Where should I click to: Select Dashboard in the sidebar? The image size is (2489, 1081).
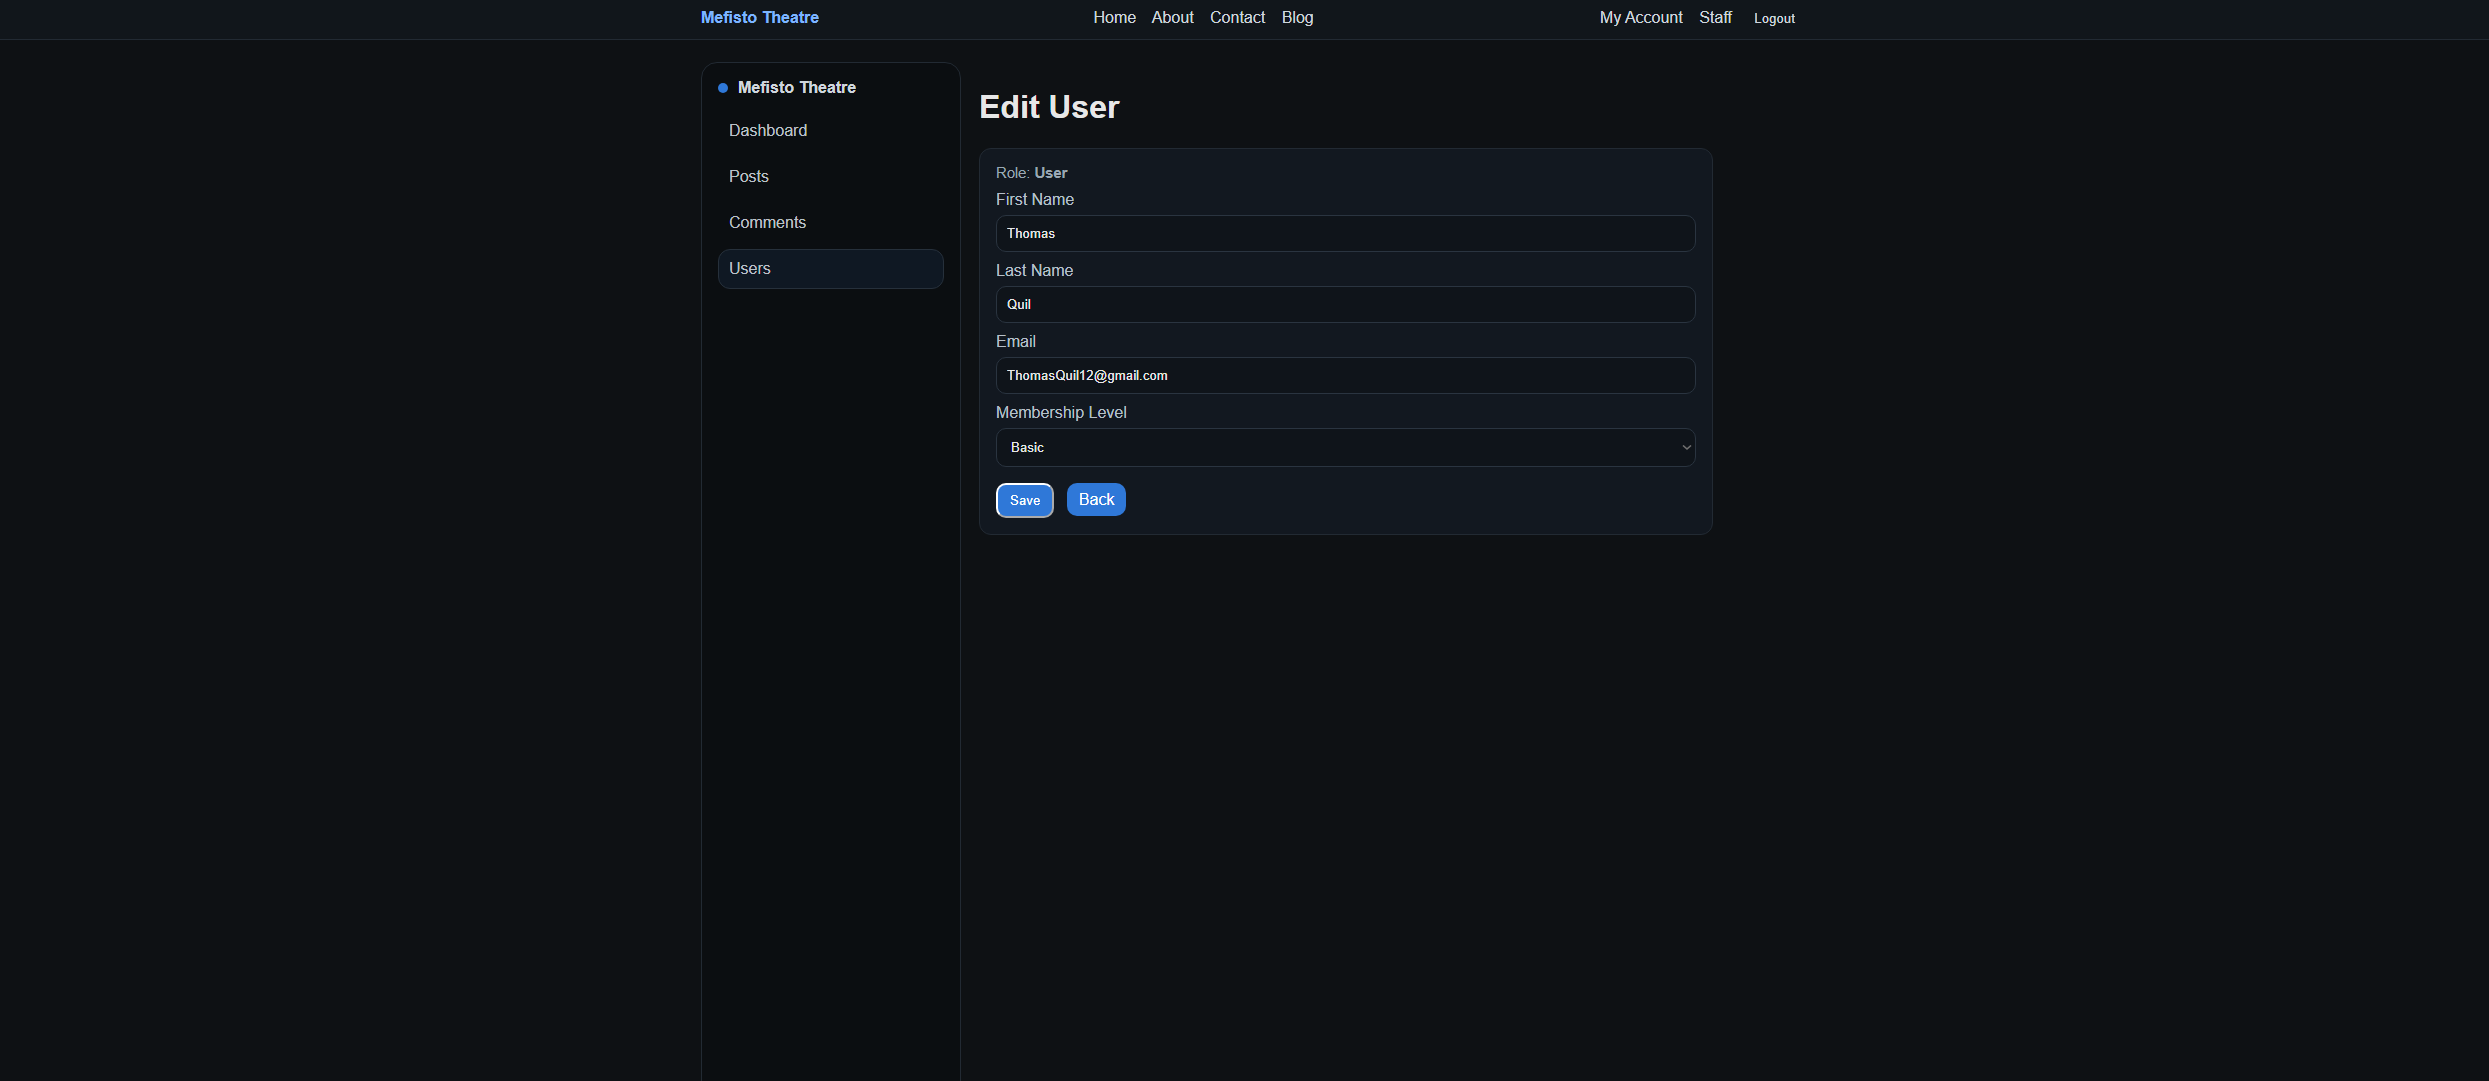pos(768,130)
